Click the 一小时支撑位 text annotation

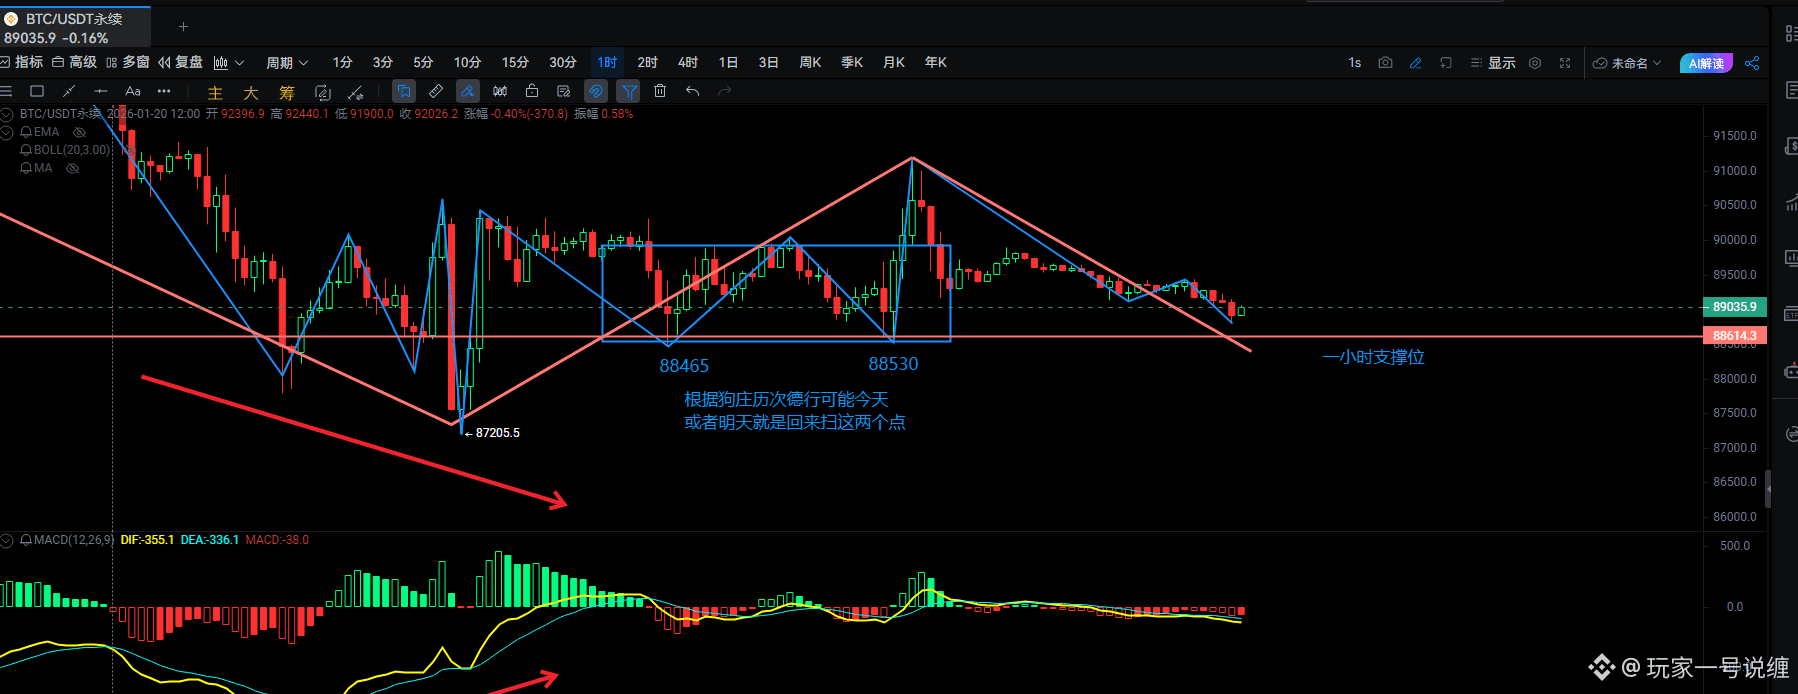[1373, 357]
